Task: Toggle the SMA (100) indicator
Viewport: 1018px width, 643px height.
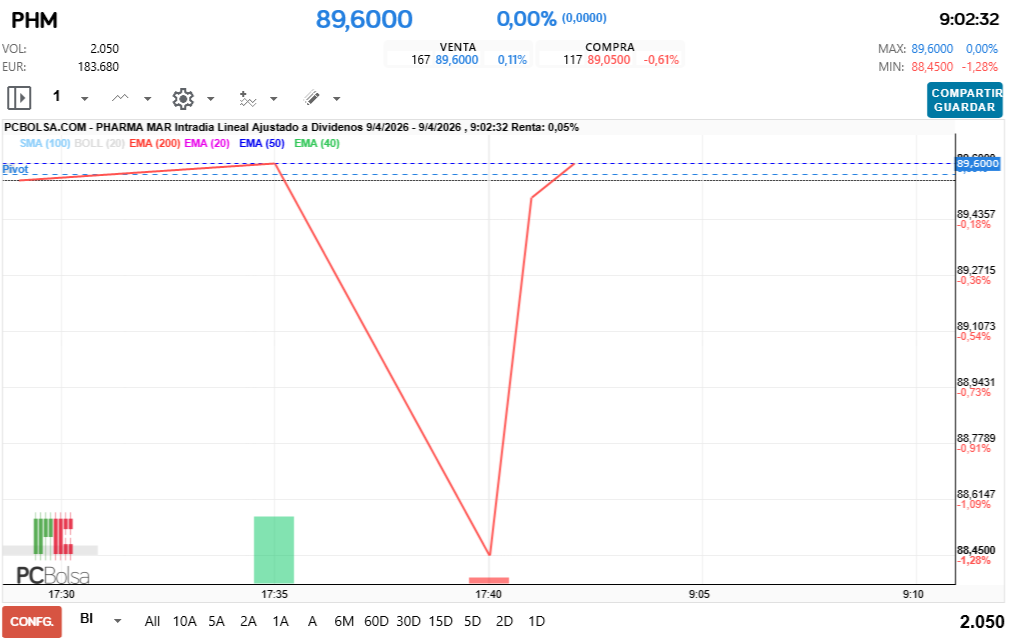Action: pyautogui.click(x=44, y=143)
